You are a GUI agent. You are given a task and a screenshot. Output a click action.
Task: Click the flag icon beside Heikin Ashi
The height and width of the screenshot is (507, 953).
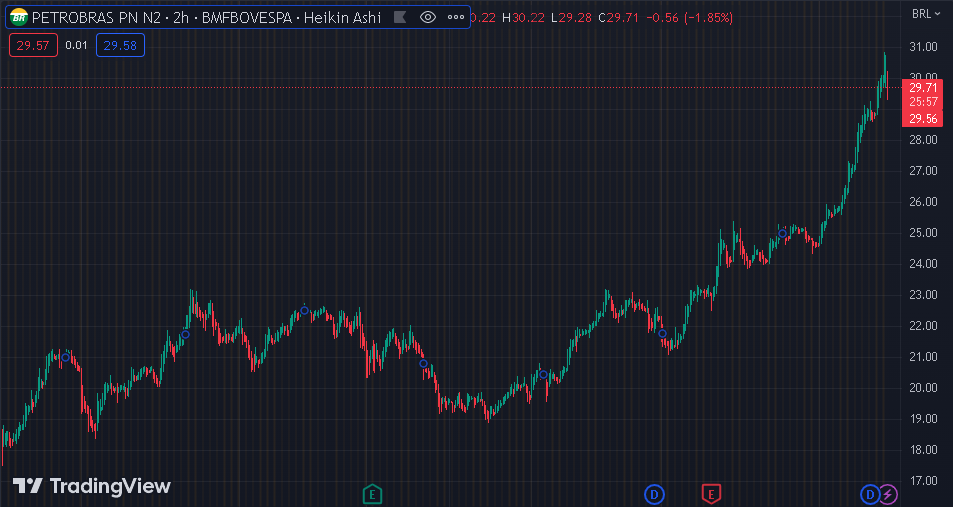pos(400,17)
